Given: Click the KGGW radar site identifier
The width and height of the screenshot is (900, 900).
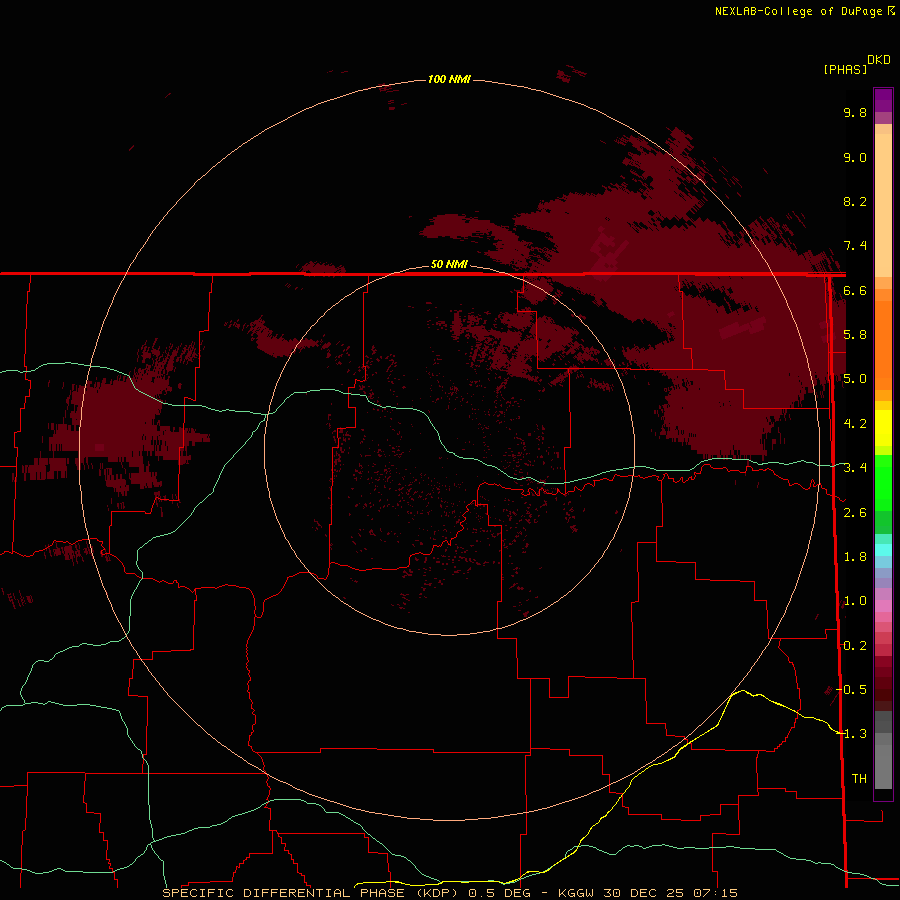Looking at the screenshot, I should [x=576, y=893].
